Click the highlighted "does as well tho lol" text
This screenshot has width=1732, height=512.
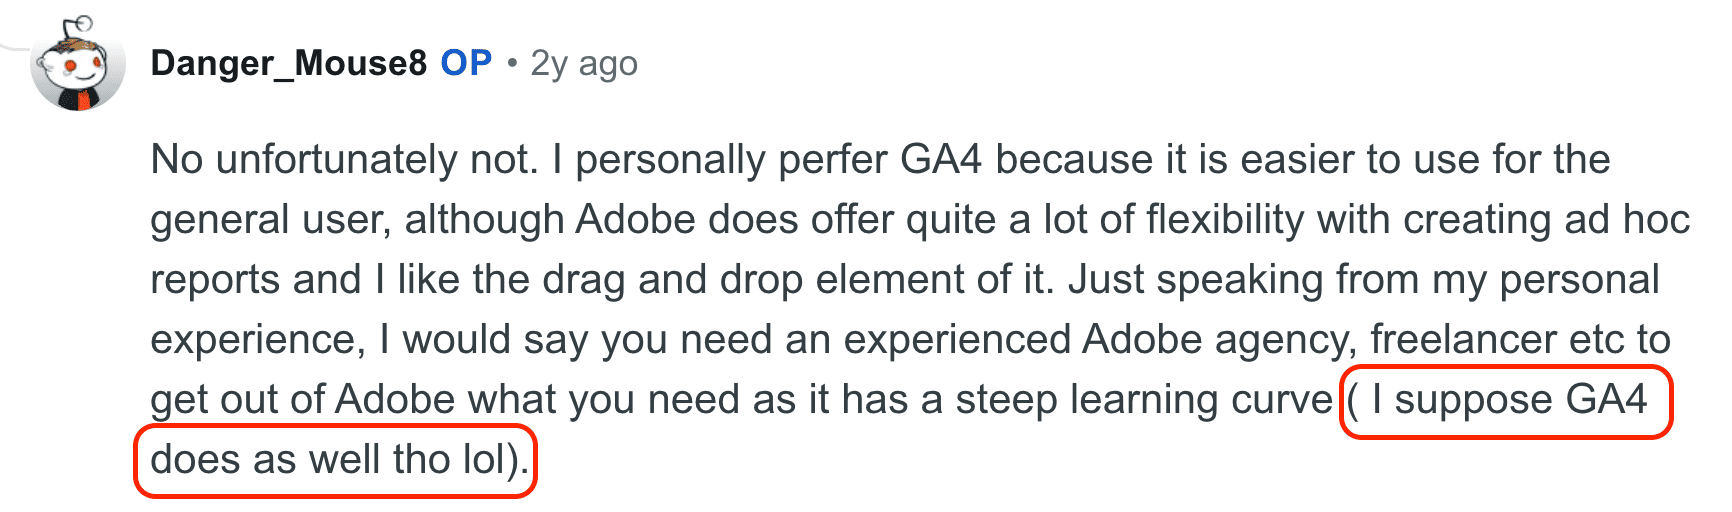(335, 460)
